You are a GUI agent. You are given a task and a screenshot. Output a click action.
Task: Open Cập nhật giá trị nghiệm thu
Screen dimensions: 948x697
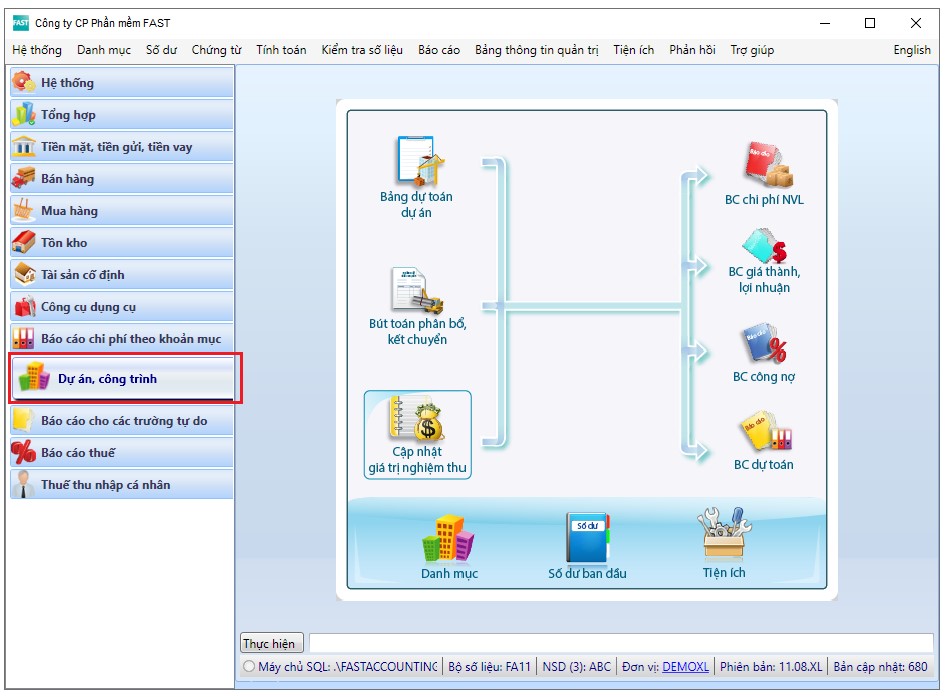417,420
